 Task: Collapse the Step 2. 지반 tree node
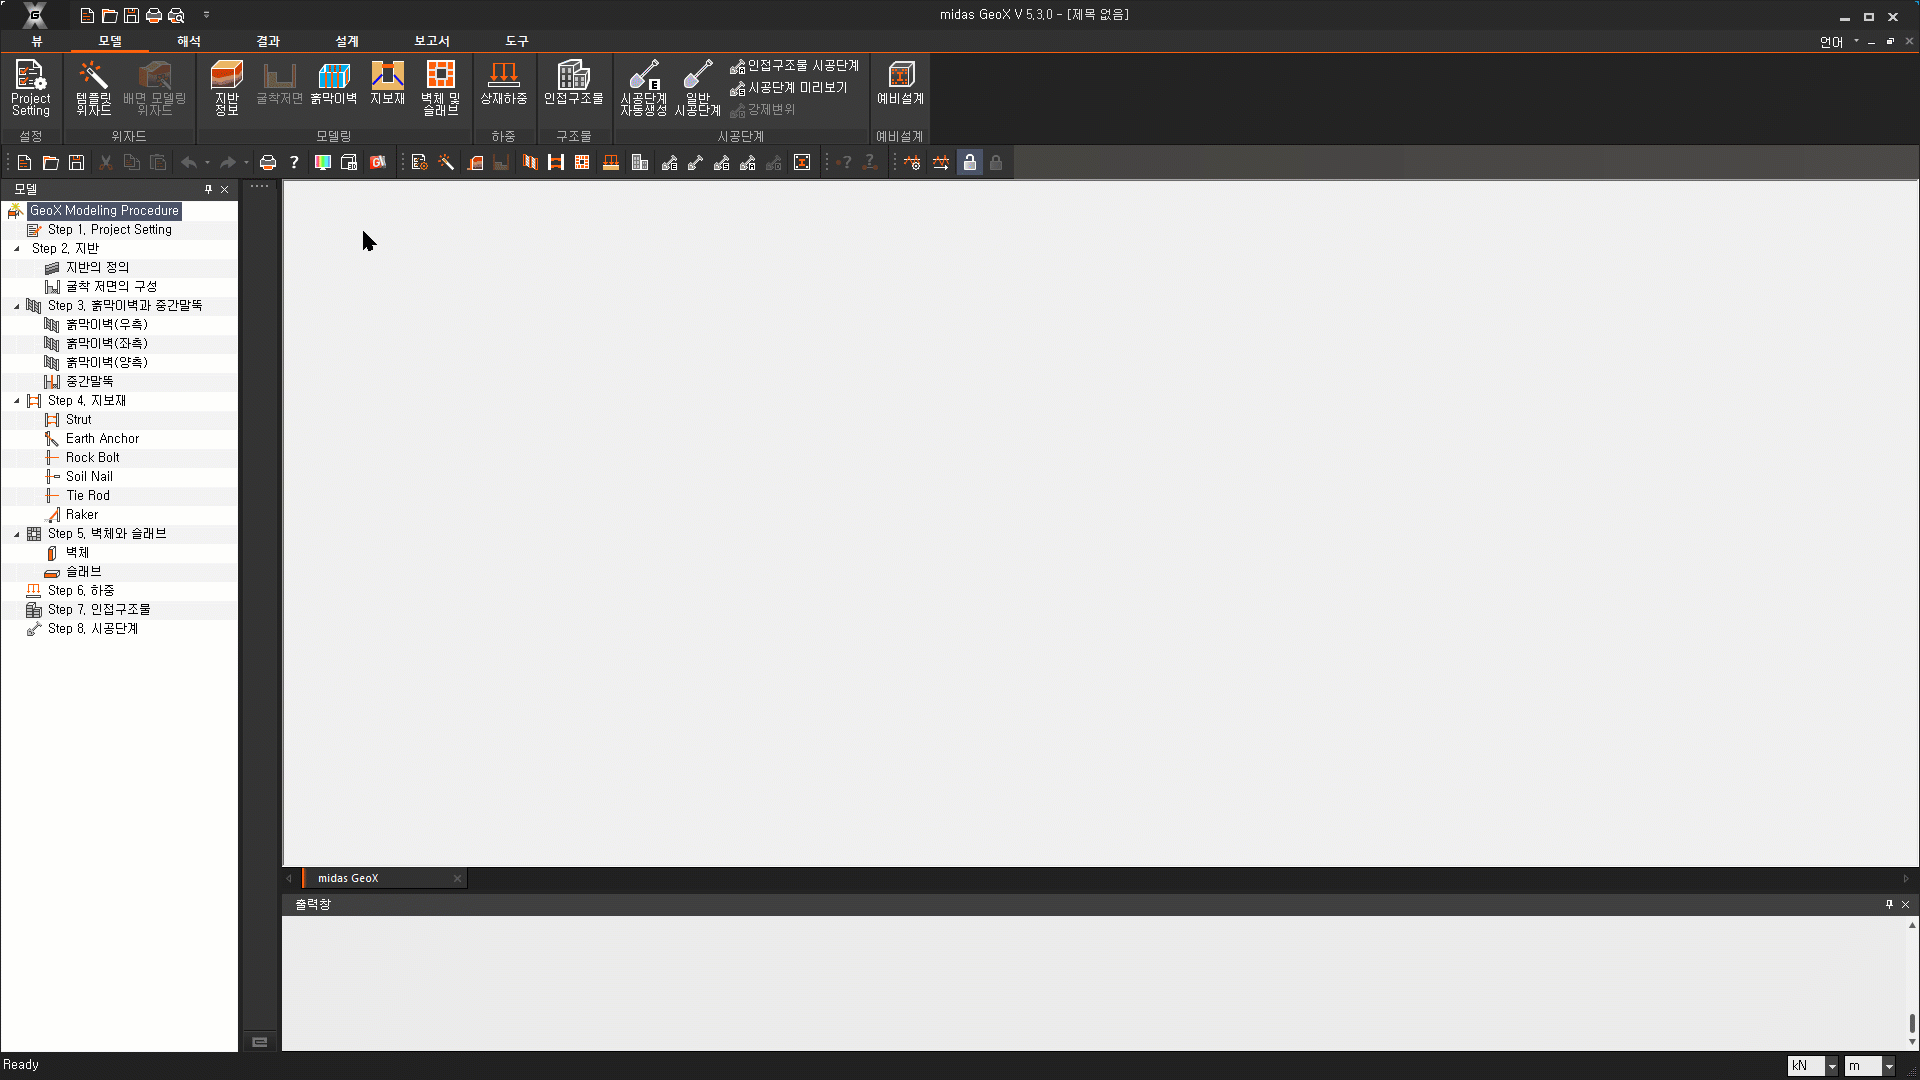click(x=17, y=249)
